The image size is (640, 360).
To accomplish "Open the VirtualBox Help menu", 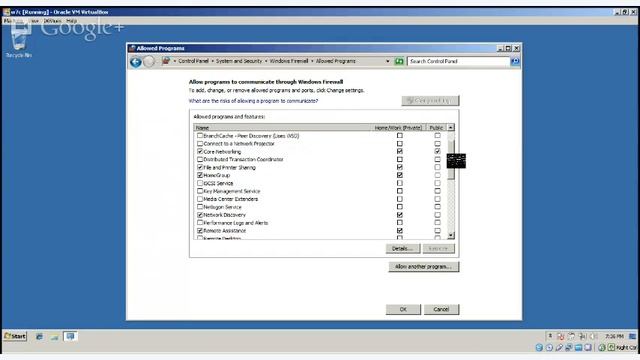I will 71,21.
